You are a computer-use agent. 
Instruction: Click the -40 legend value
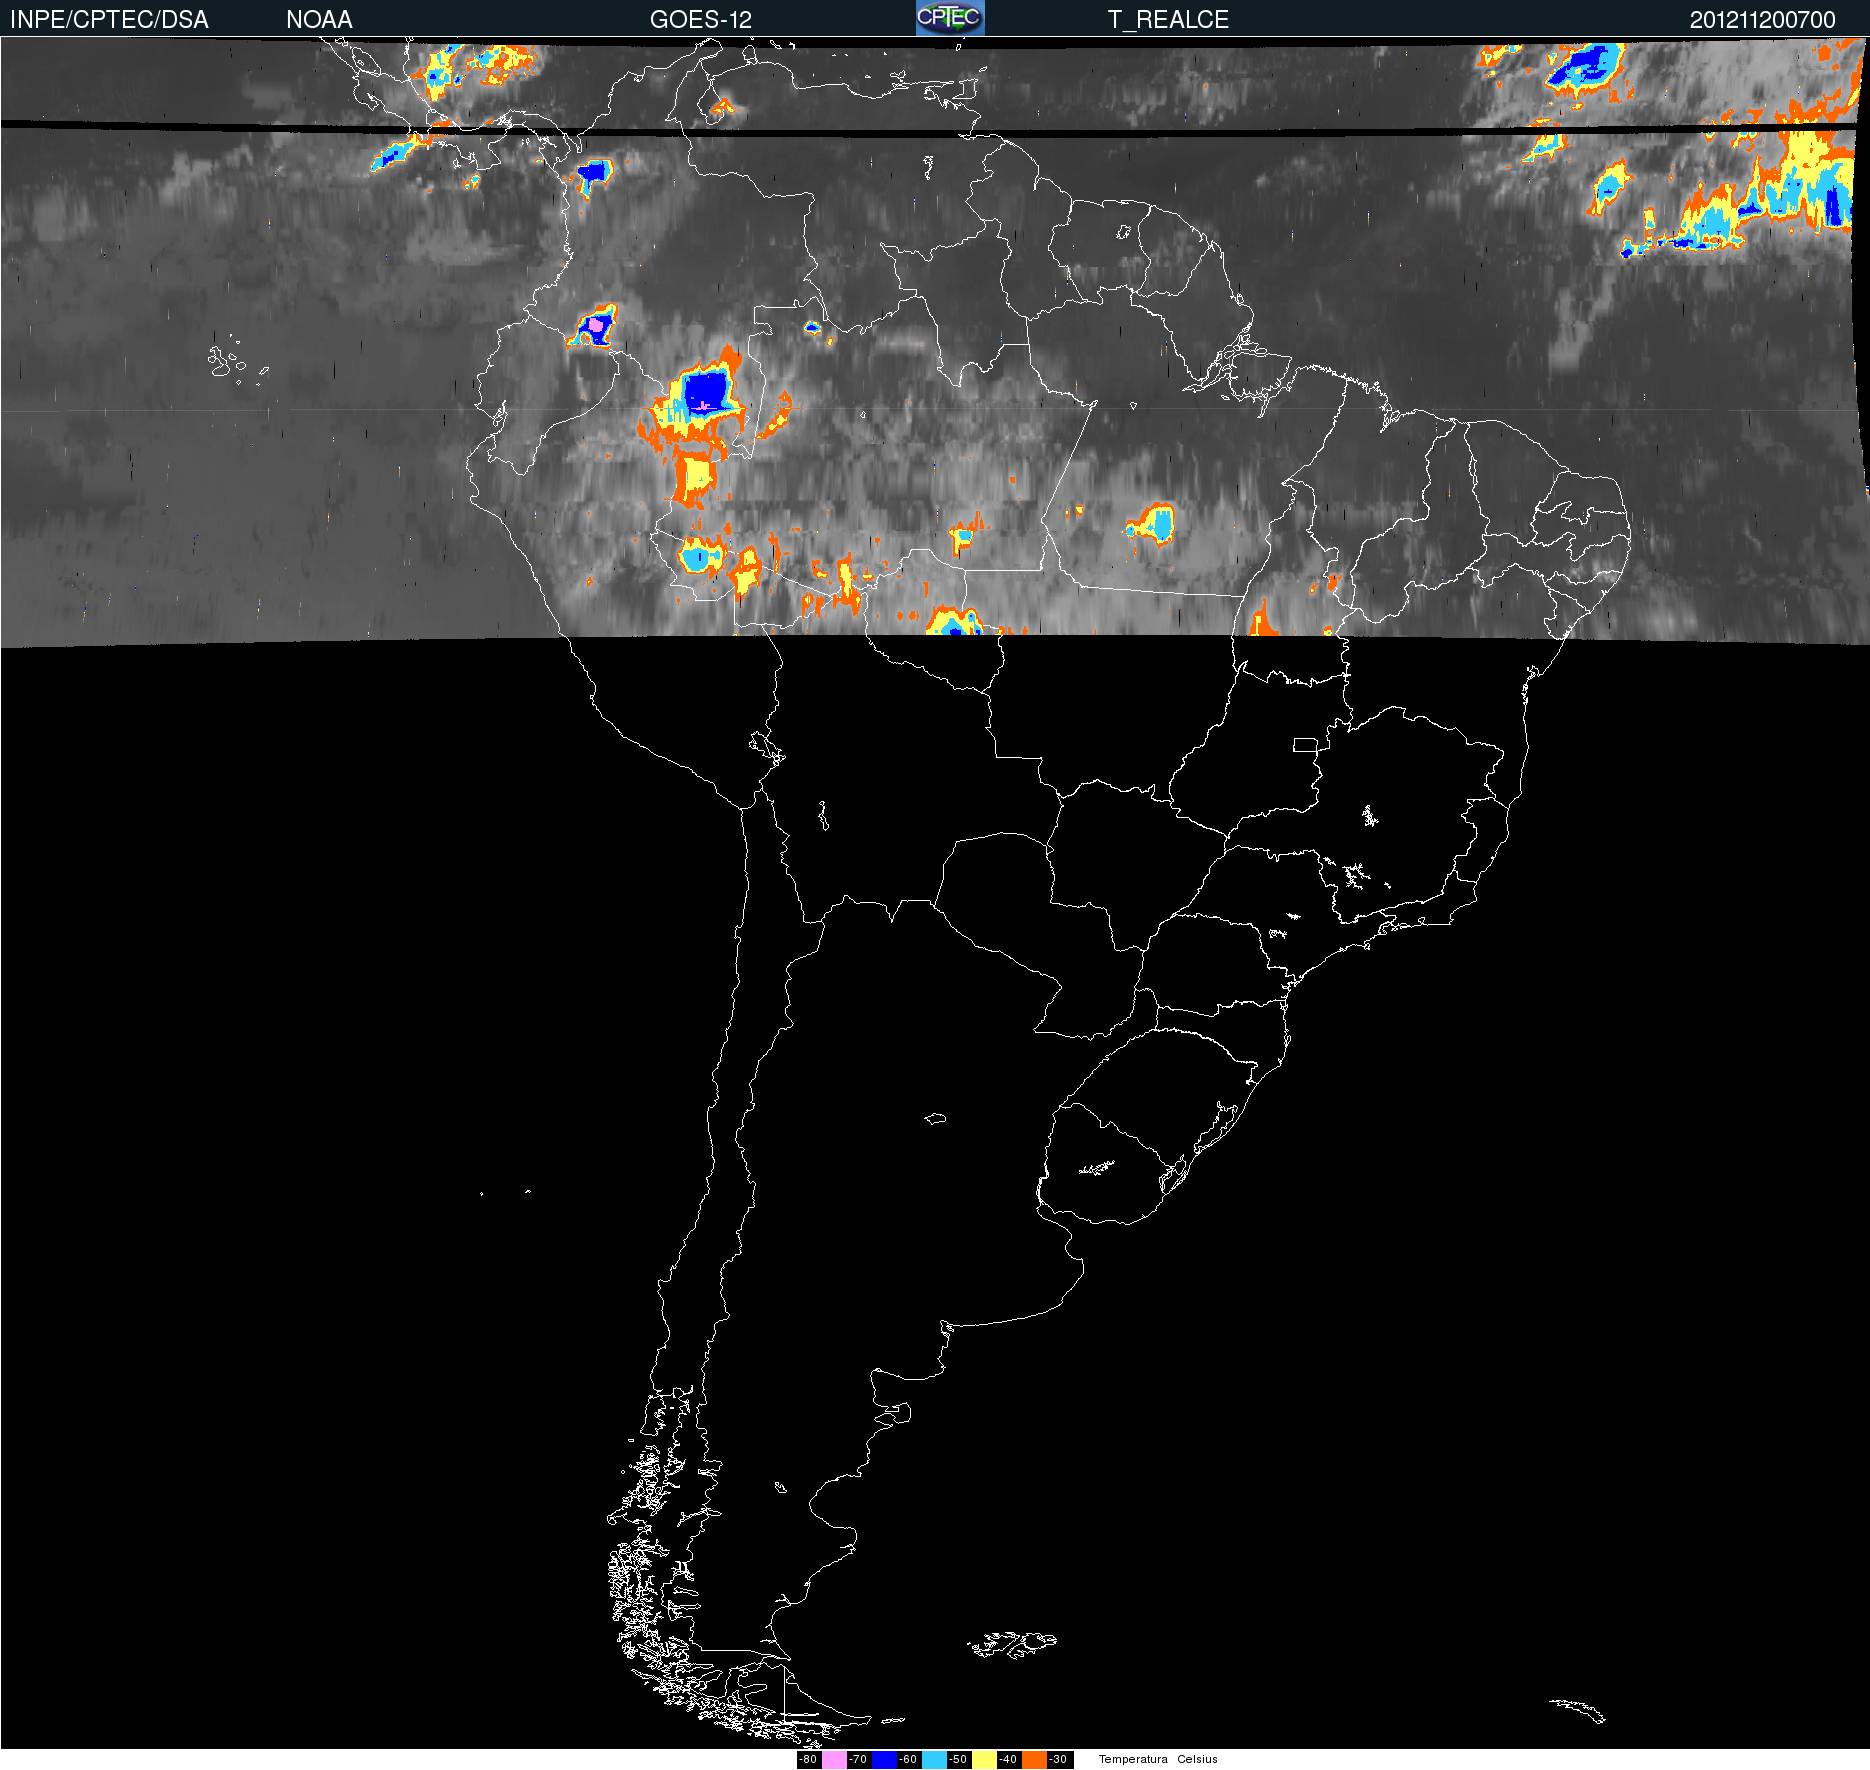1008,1760
